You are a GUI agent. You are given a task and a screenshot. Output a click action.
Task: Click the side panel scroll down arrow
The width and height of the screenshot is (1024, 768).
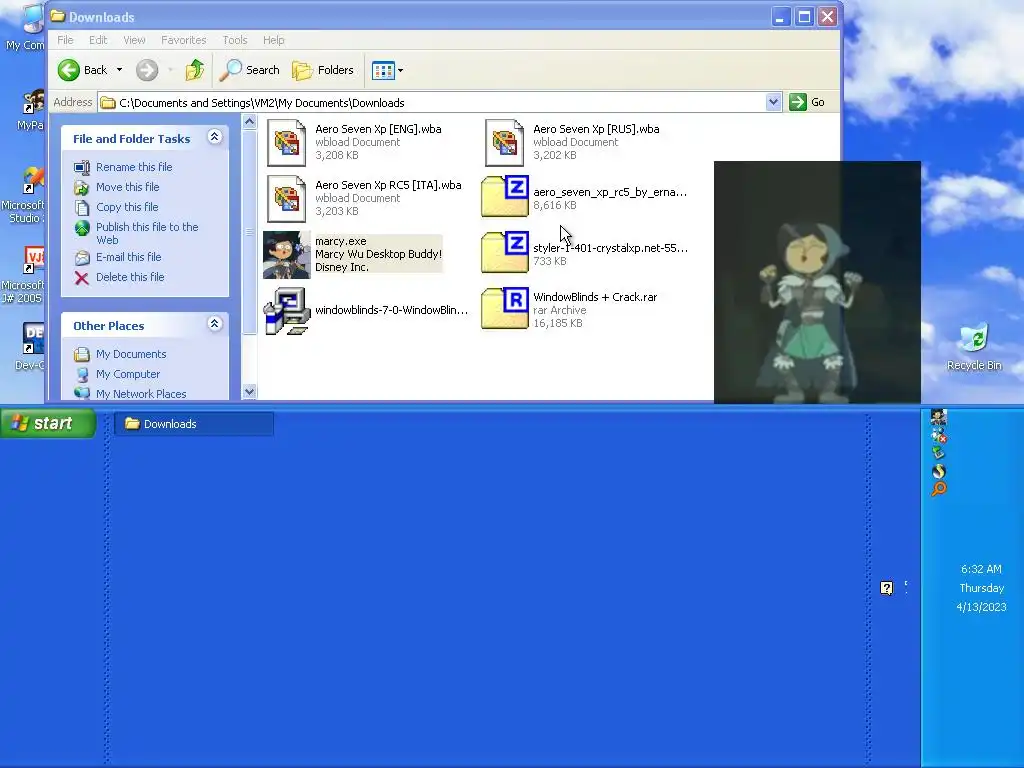[249, 392]
